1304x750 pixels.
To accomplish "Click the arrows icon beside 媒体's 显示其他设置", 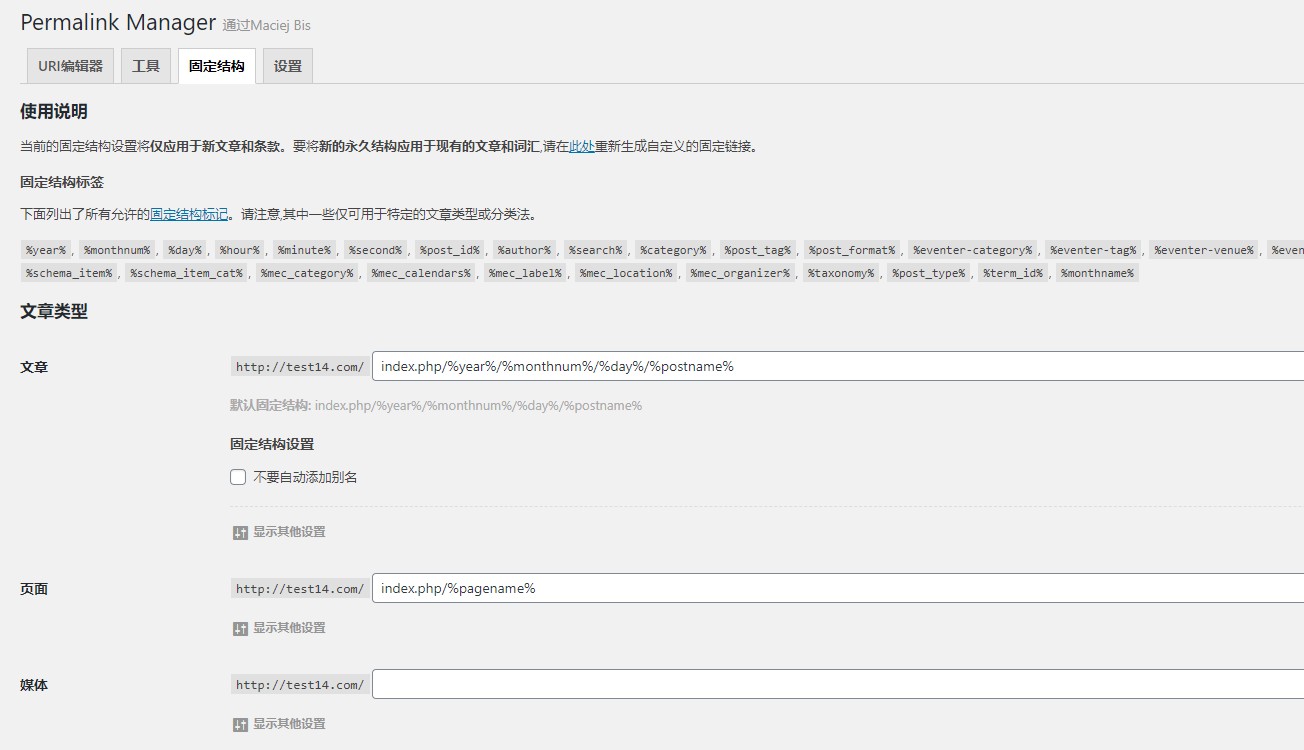I will [x=240, y=724].
